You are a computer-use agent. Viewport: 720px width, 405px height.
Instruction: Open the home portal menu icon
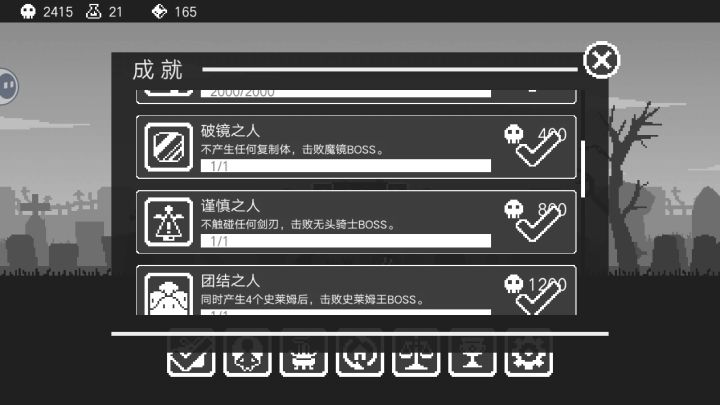(x=360, y=354)
